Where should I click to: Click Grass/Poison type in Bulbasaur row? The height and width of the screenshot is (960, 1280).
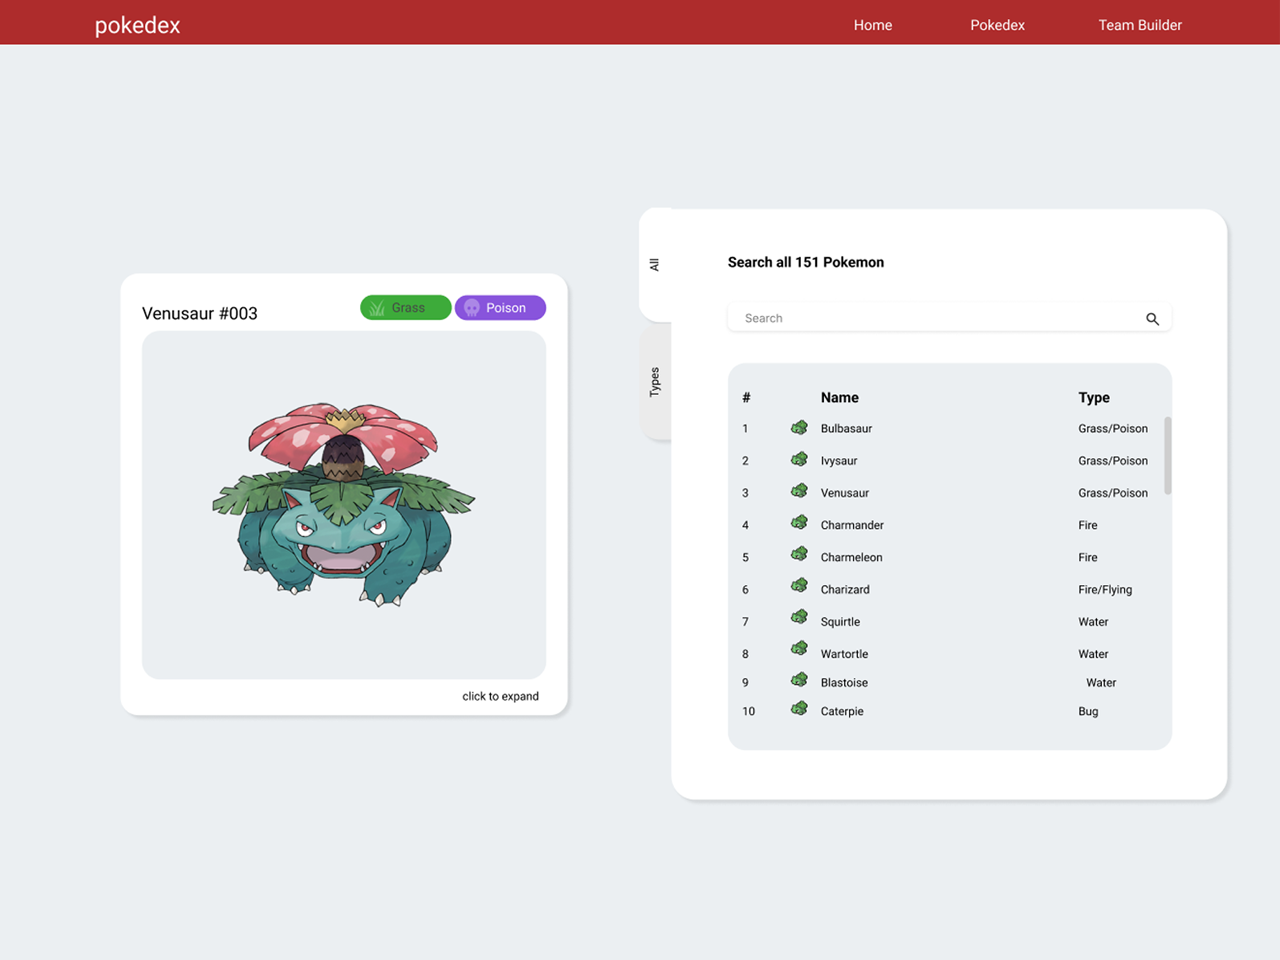click(1113, 428)
